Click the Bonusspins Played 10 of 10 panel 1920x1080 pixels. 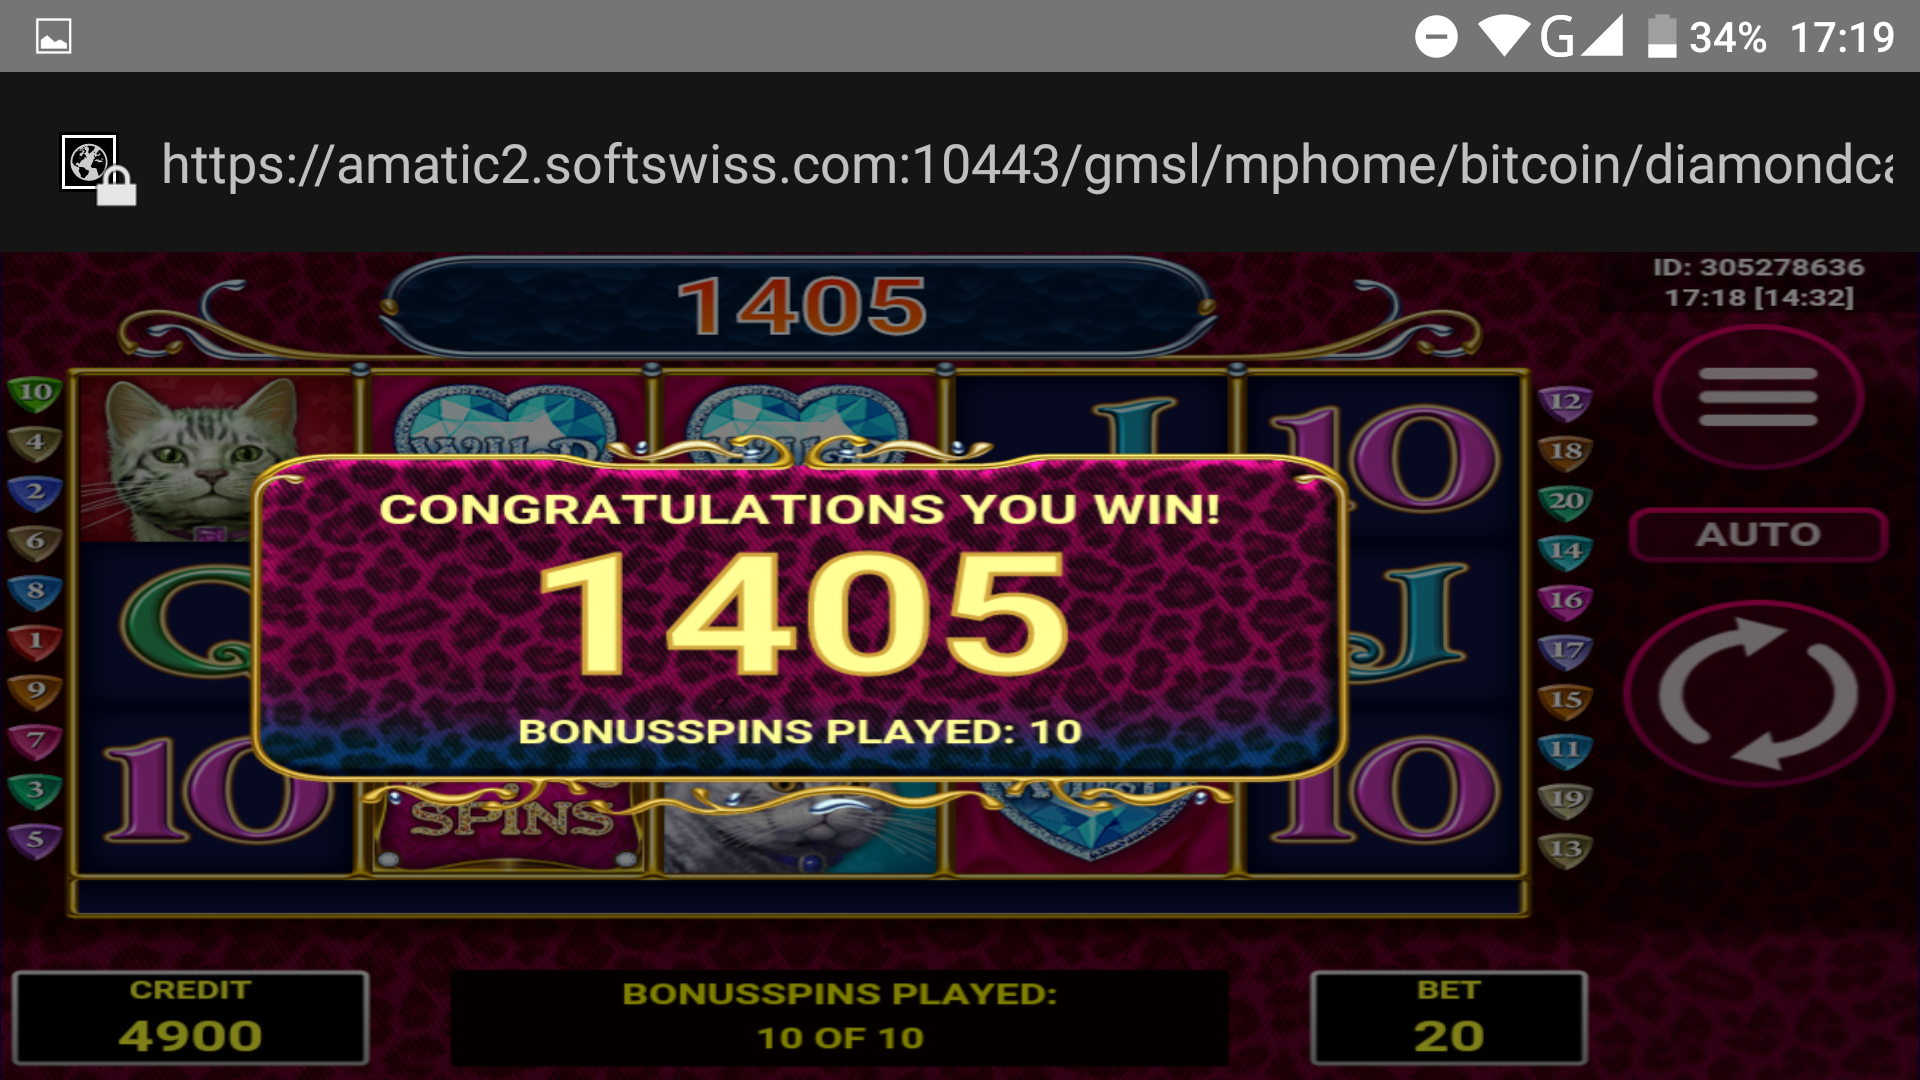click(x=839, y=1017)
